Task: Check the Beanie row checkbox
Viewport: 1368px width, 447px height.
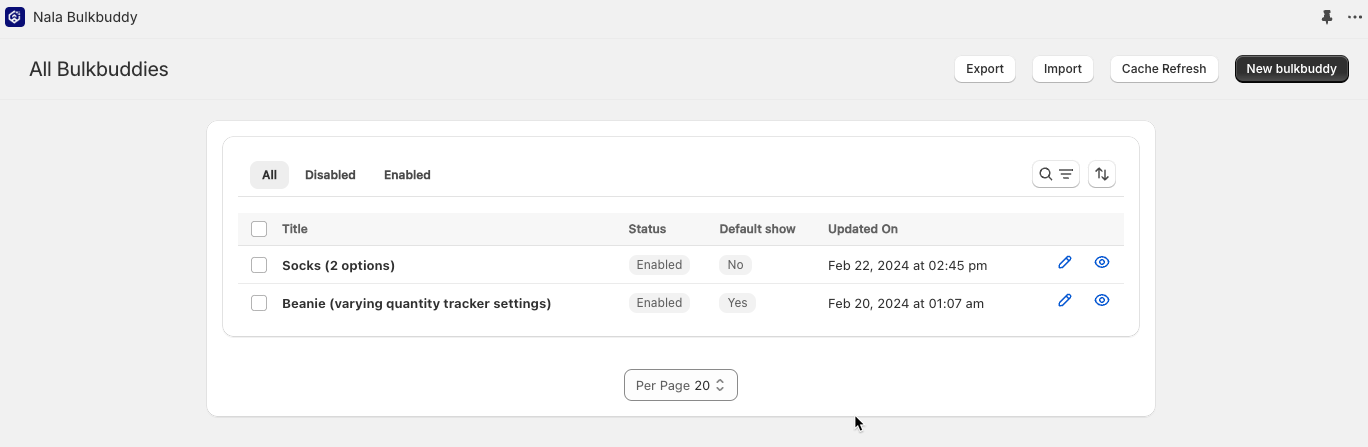Action: click(x=259, y=303)
